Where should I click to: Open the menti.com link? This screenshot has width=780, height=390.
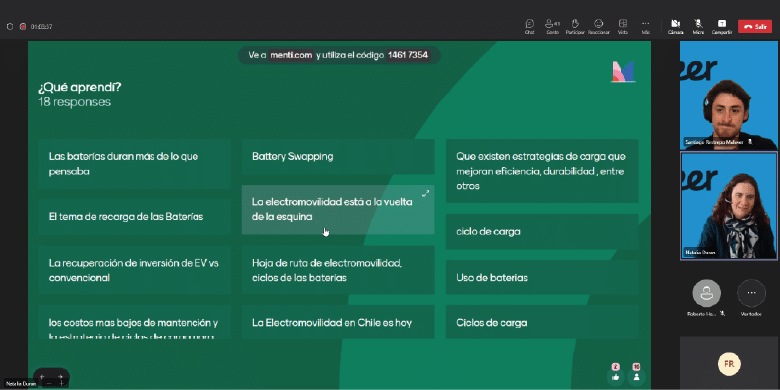pos(291,55)
